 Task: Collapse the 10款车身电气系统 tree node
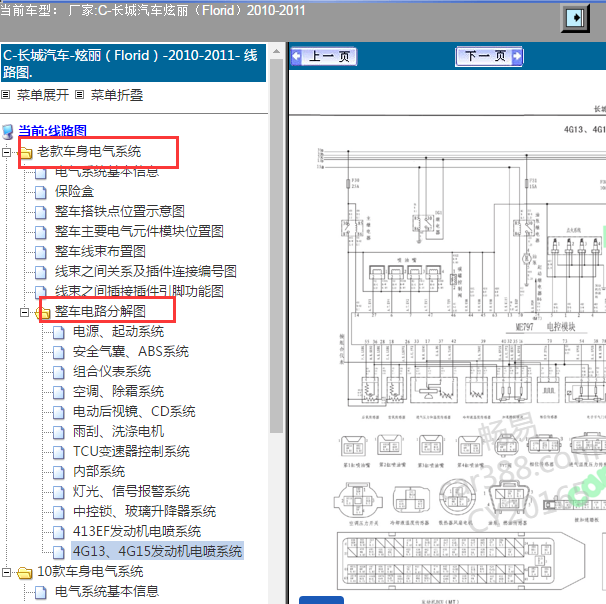click(6, 573)
